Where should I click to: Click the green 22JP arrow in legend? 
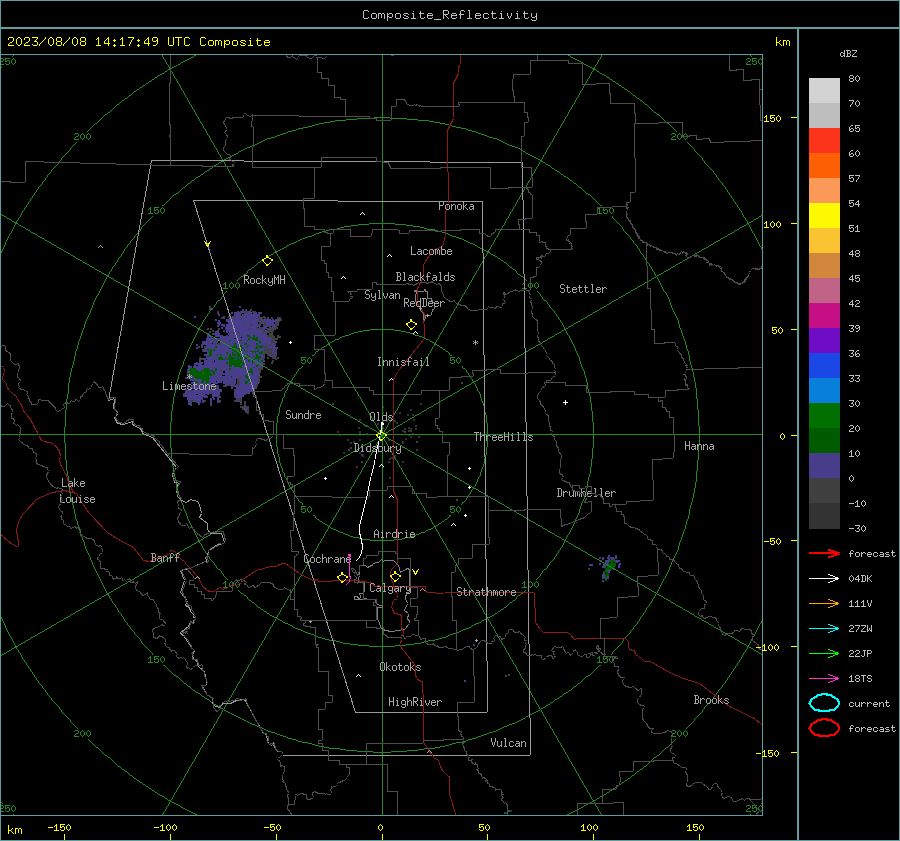824,653
